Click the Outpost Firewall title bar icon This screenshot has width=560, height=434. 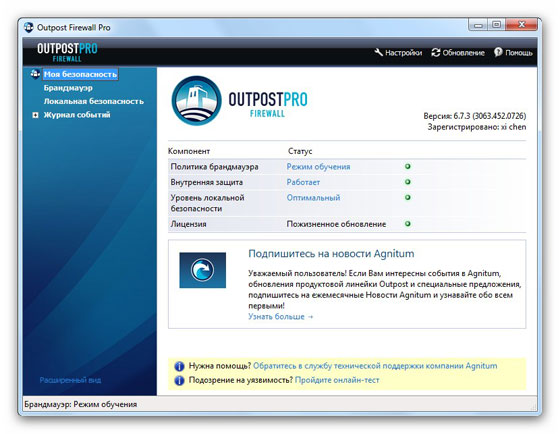coord(29,28)
